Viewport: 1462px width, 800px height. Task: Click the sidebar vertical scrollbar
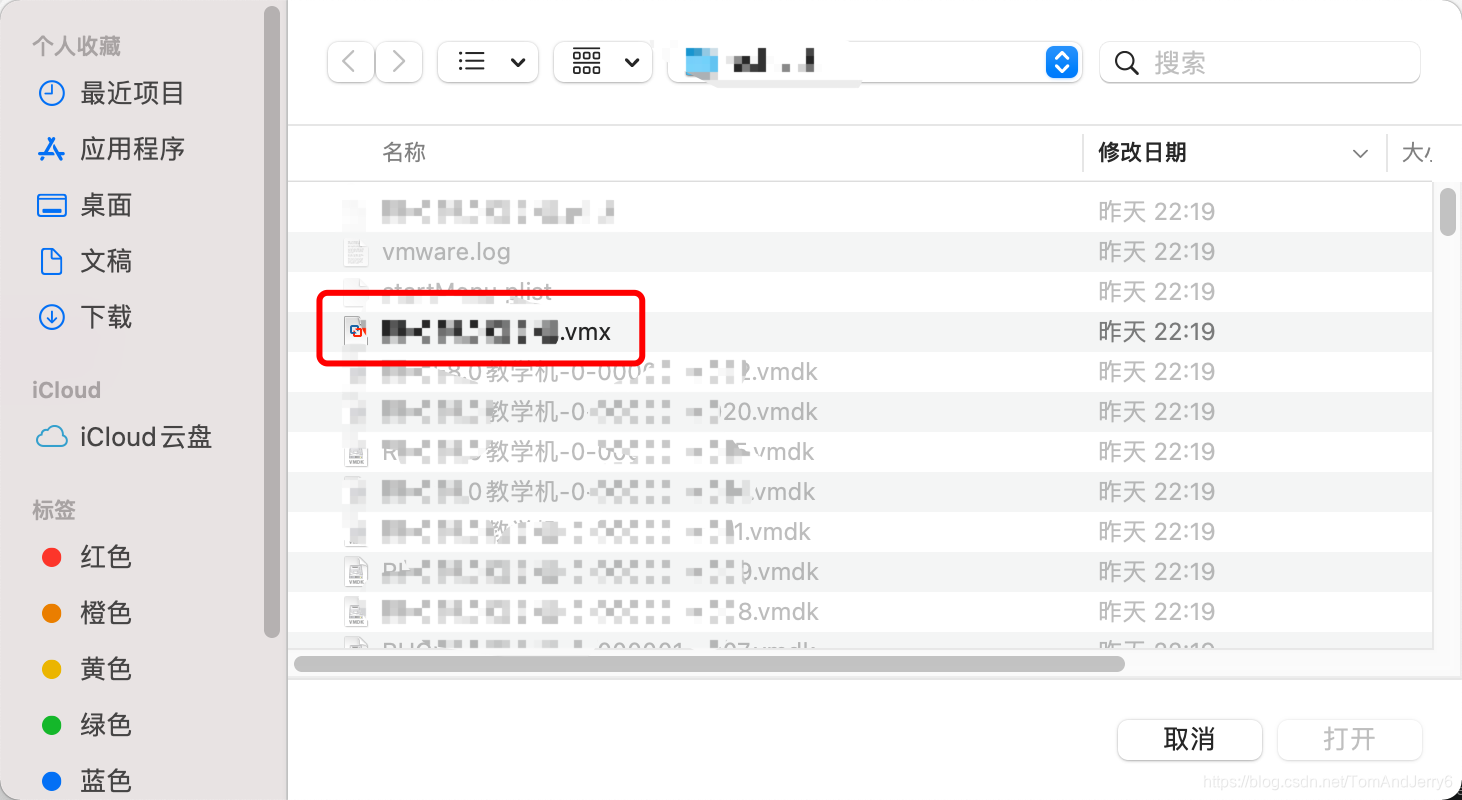272,320
